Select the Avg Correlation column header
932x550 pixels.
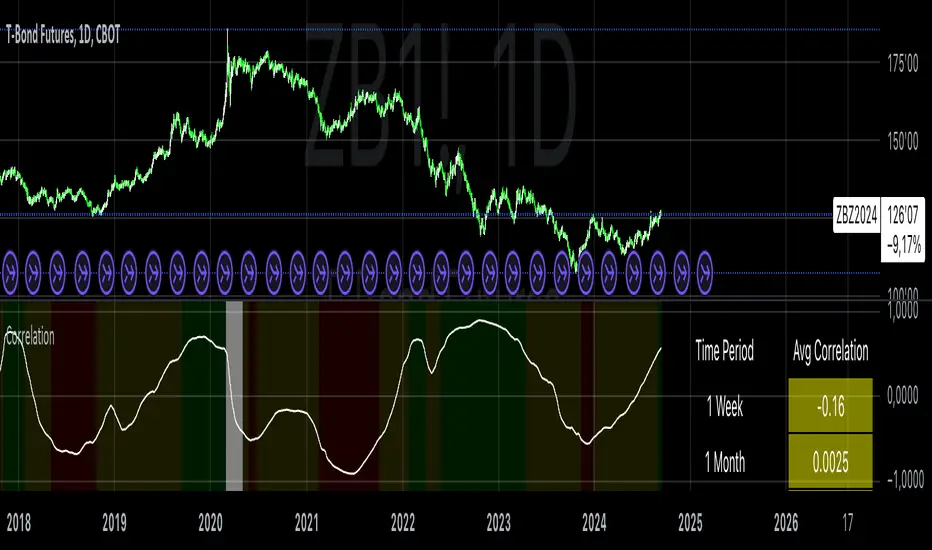830,351
